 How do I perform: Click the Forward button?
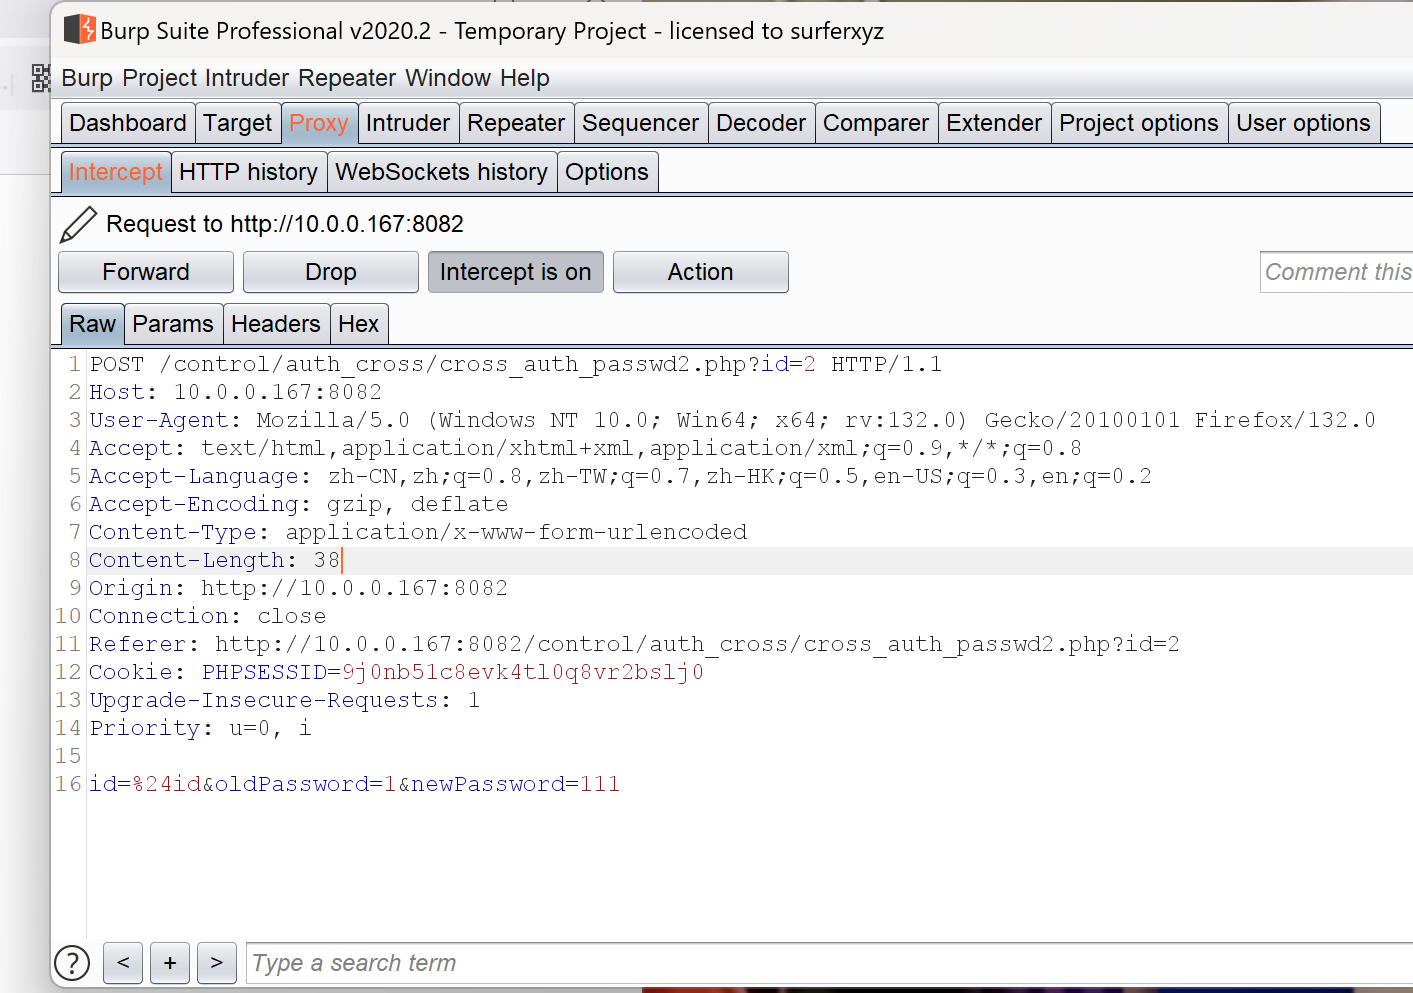[146, 272]
